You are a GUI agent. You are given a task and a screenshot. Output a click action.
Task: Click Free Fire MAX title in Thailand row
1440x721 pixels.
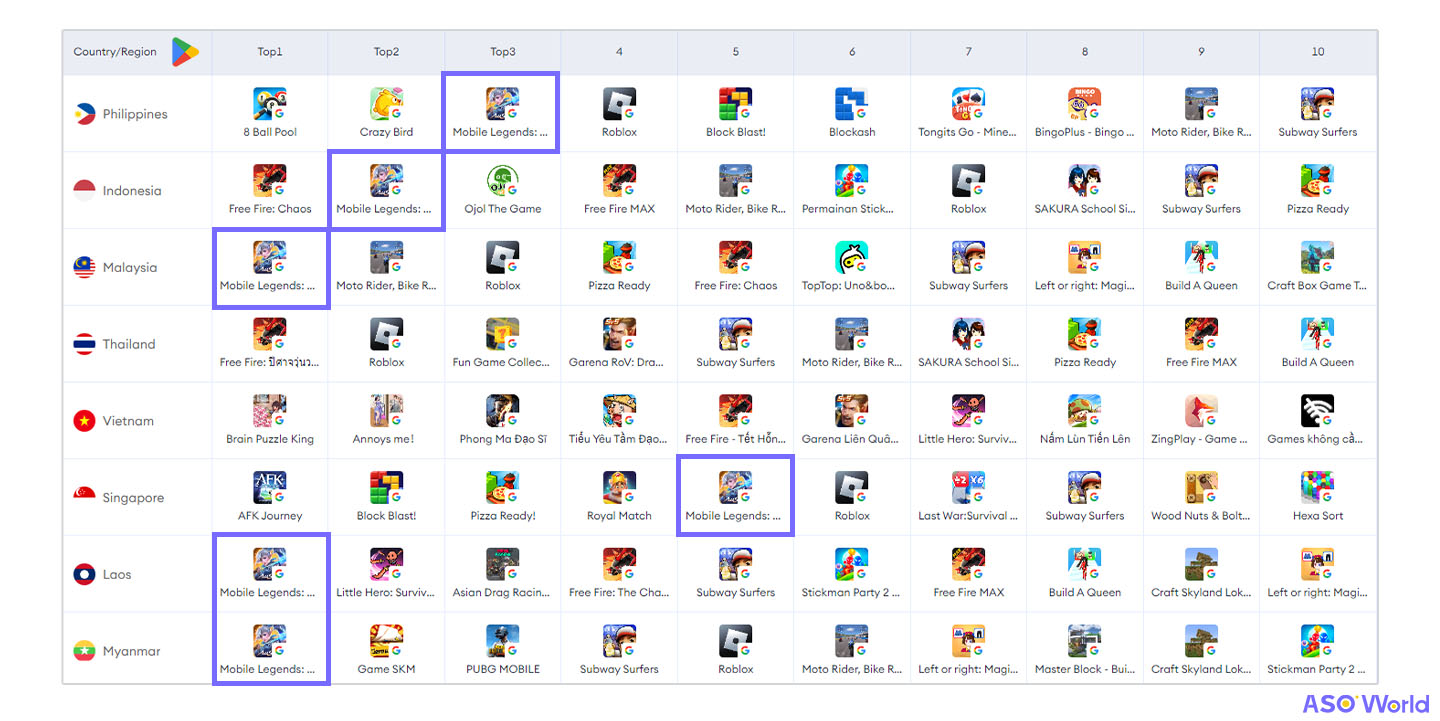coord(1201,362)
